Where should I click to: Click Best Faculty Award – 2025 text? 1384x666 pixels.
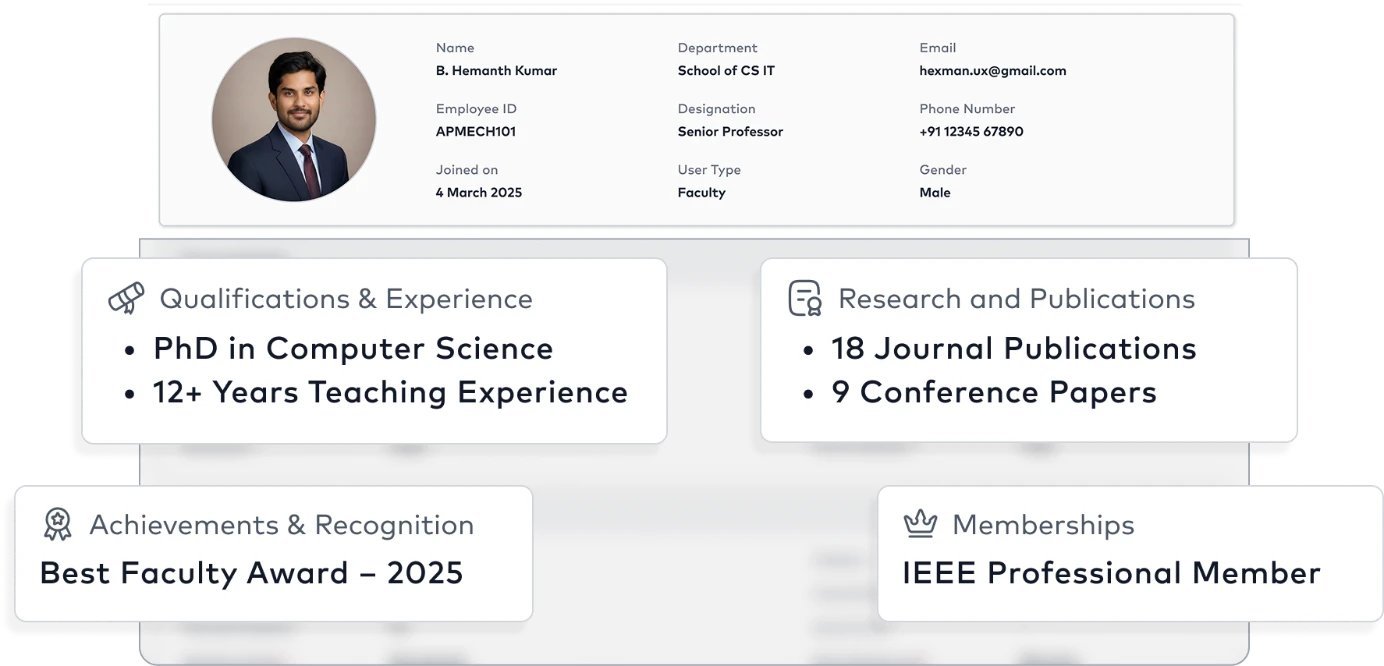pyautogui.click(x=252, y=574)
